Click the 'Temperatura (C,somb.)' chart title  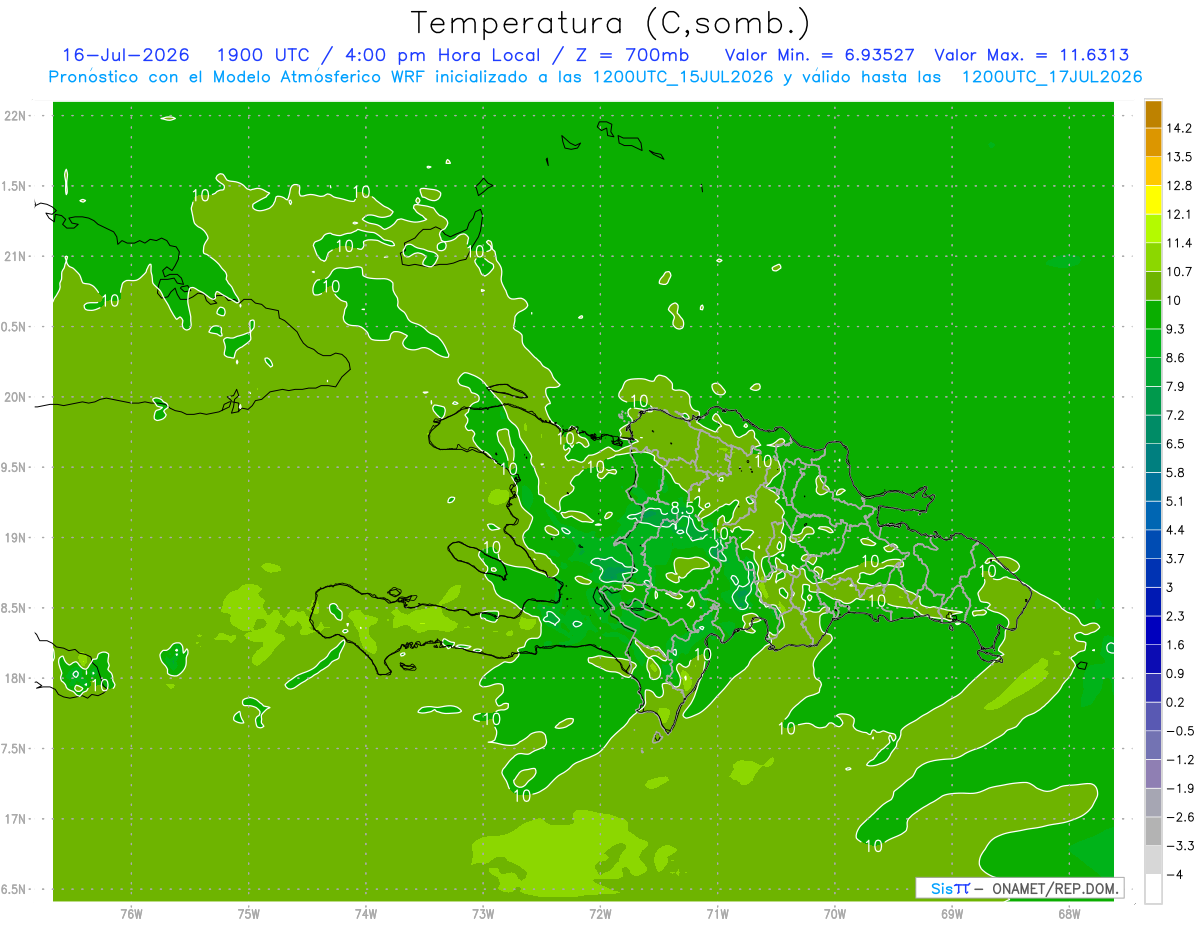pyautogui.click(x=610, y=23)
